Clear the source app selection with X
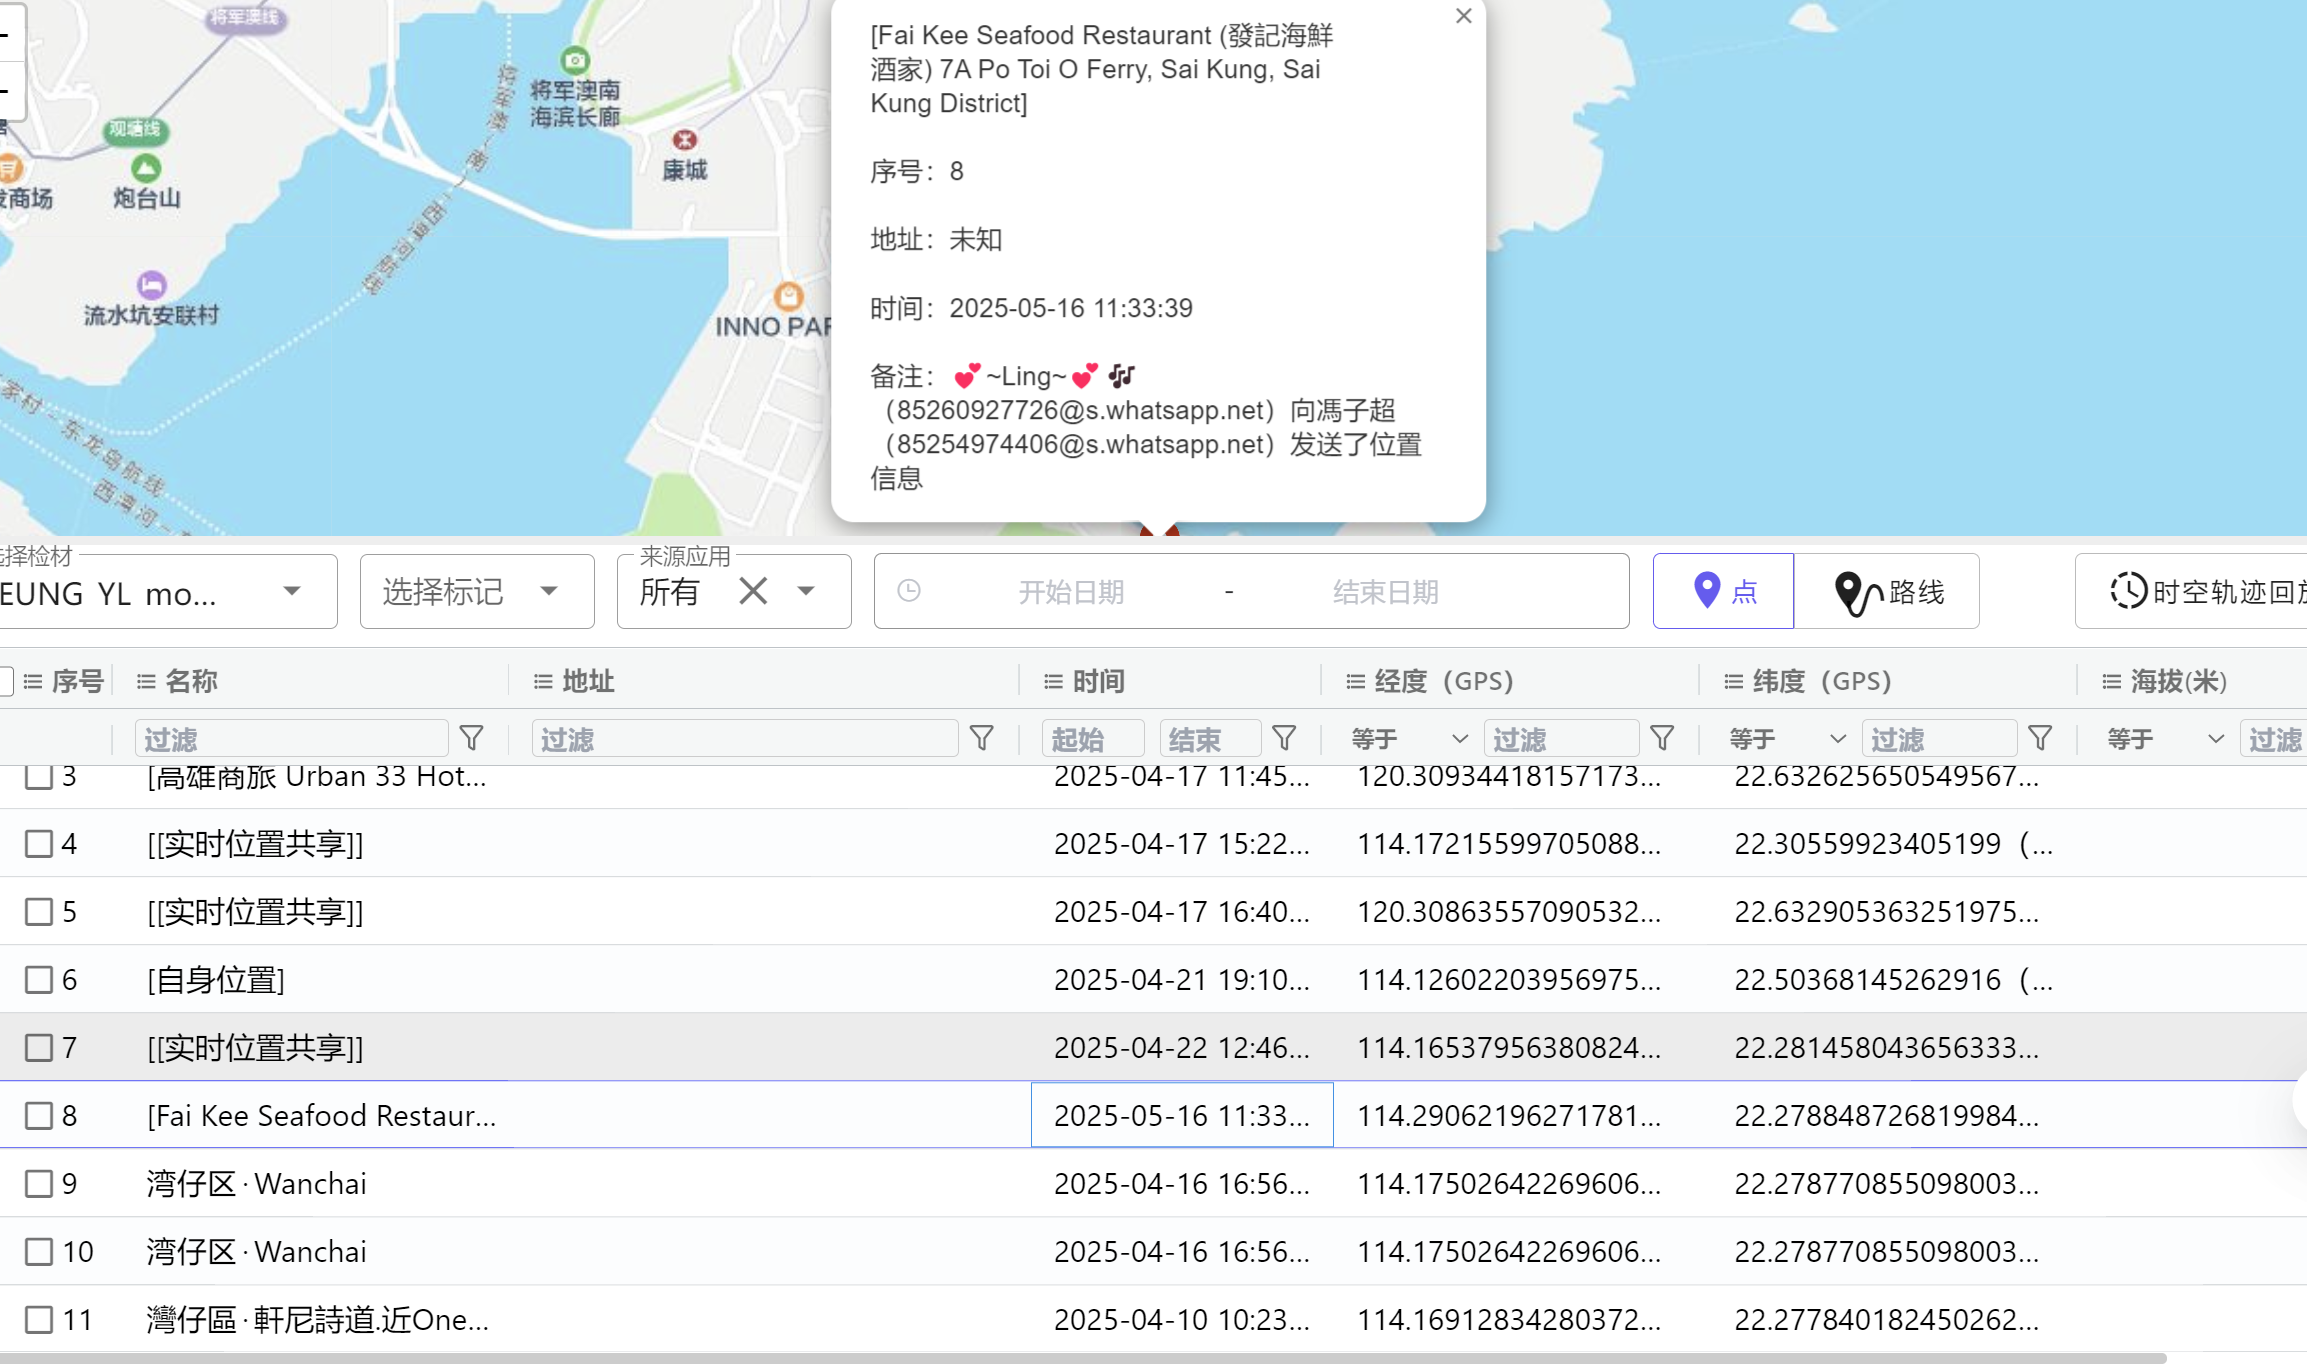The width and height of the screenshot is (2307, 1364). click(753, 591)
